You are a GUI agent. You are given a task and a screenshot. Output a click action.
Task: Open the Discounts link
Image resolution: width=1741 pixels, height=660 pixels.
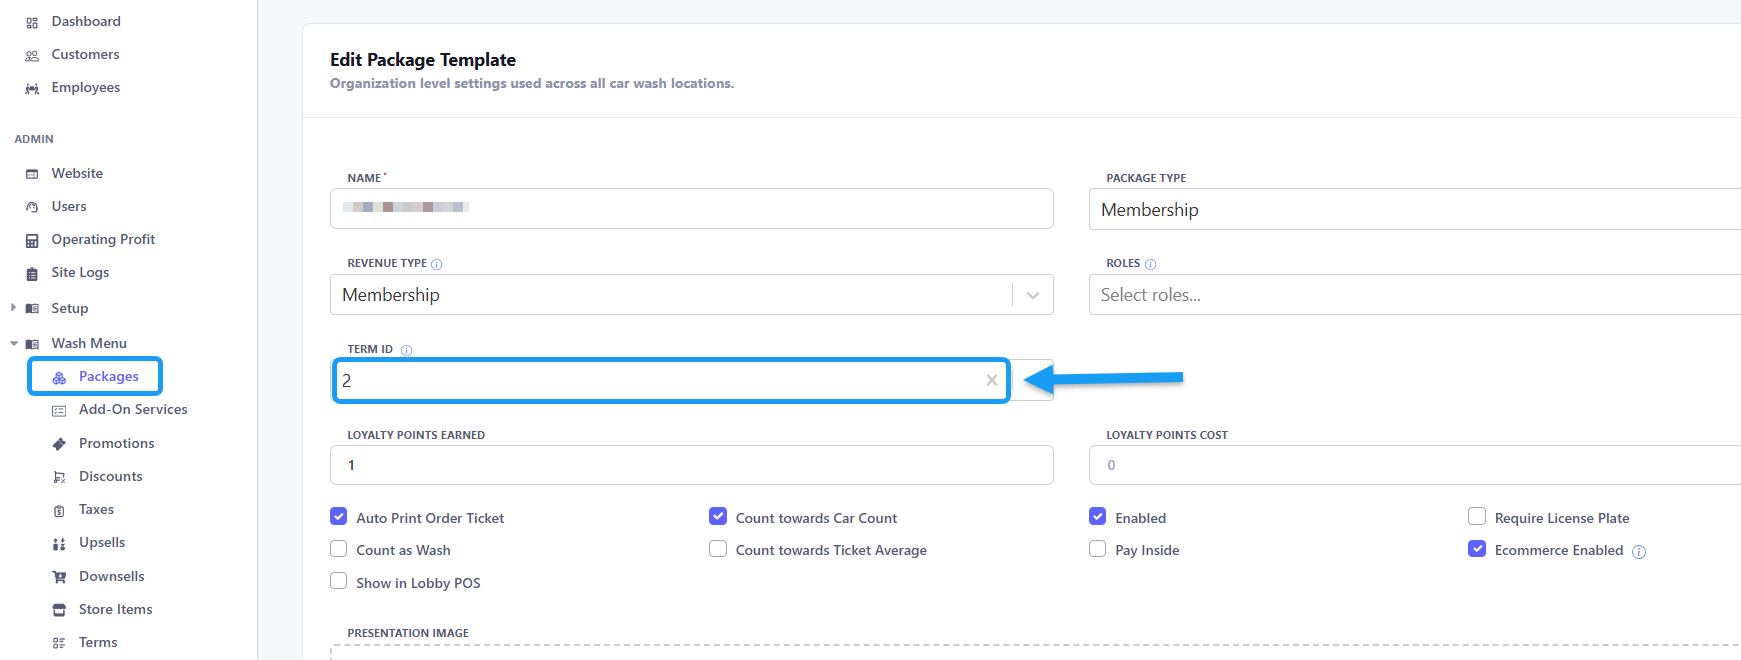click(111, 476)
